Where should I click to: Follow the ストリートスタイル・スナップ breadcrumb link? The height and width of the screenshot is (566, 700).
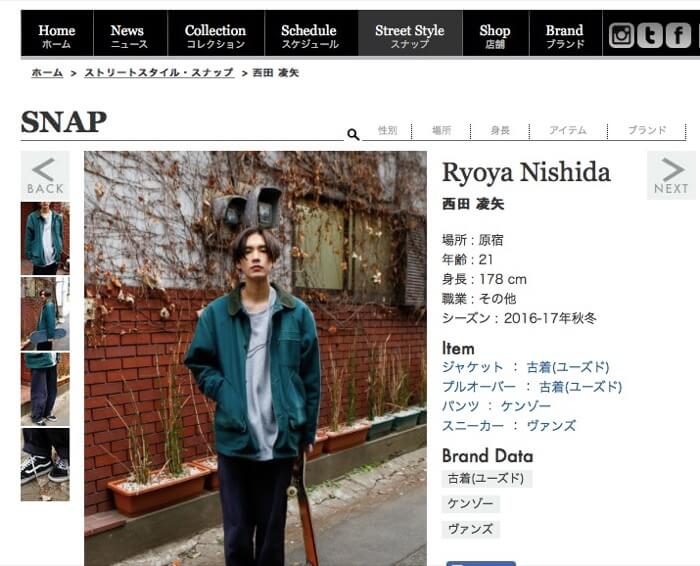pyautogui.click(x=159, y=73)
